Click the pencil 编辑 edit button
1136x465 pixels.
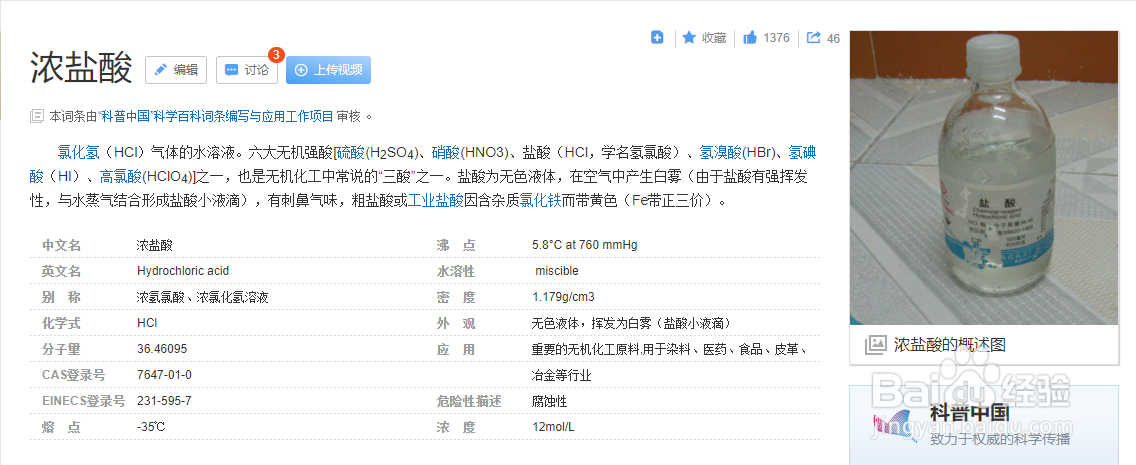(x=176, y=70)
